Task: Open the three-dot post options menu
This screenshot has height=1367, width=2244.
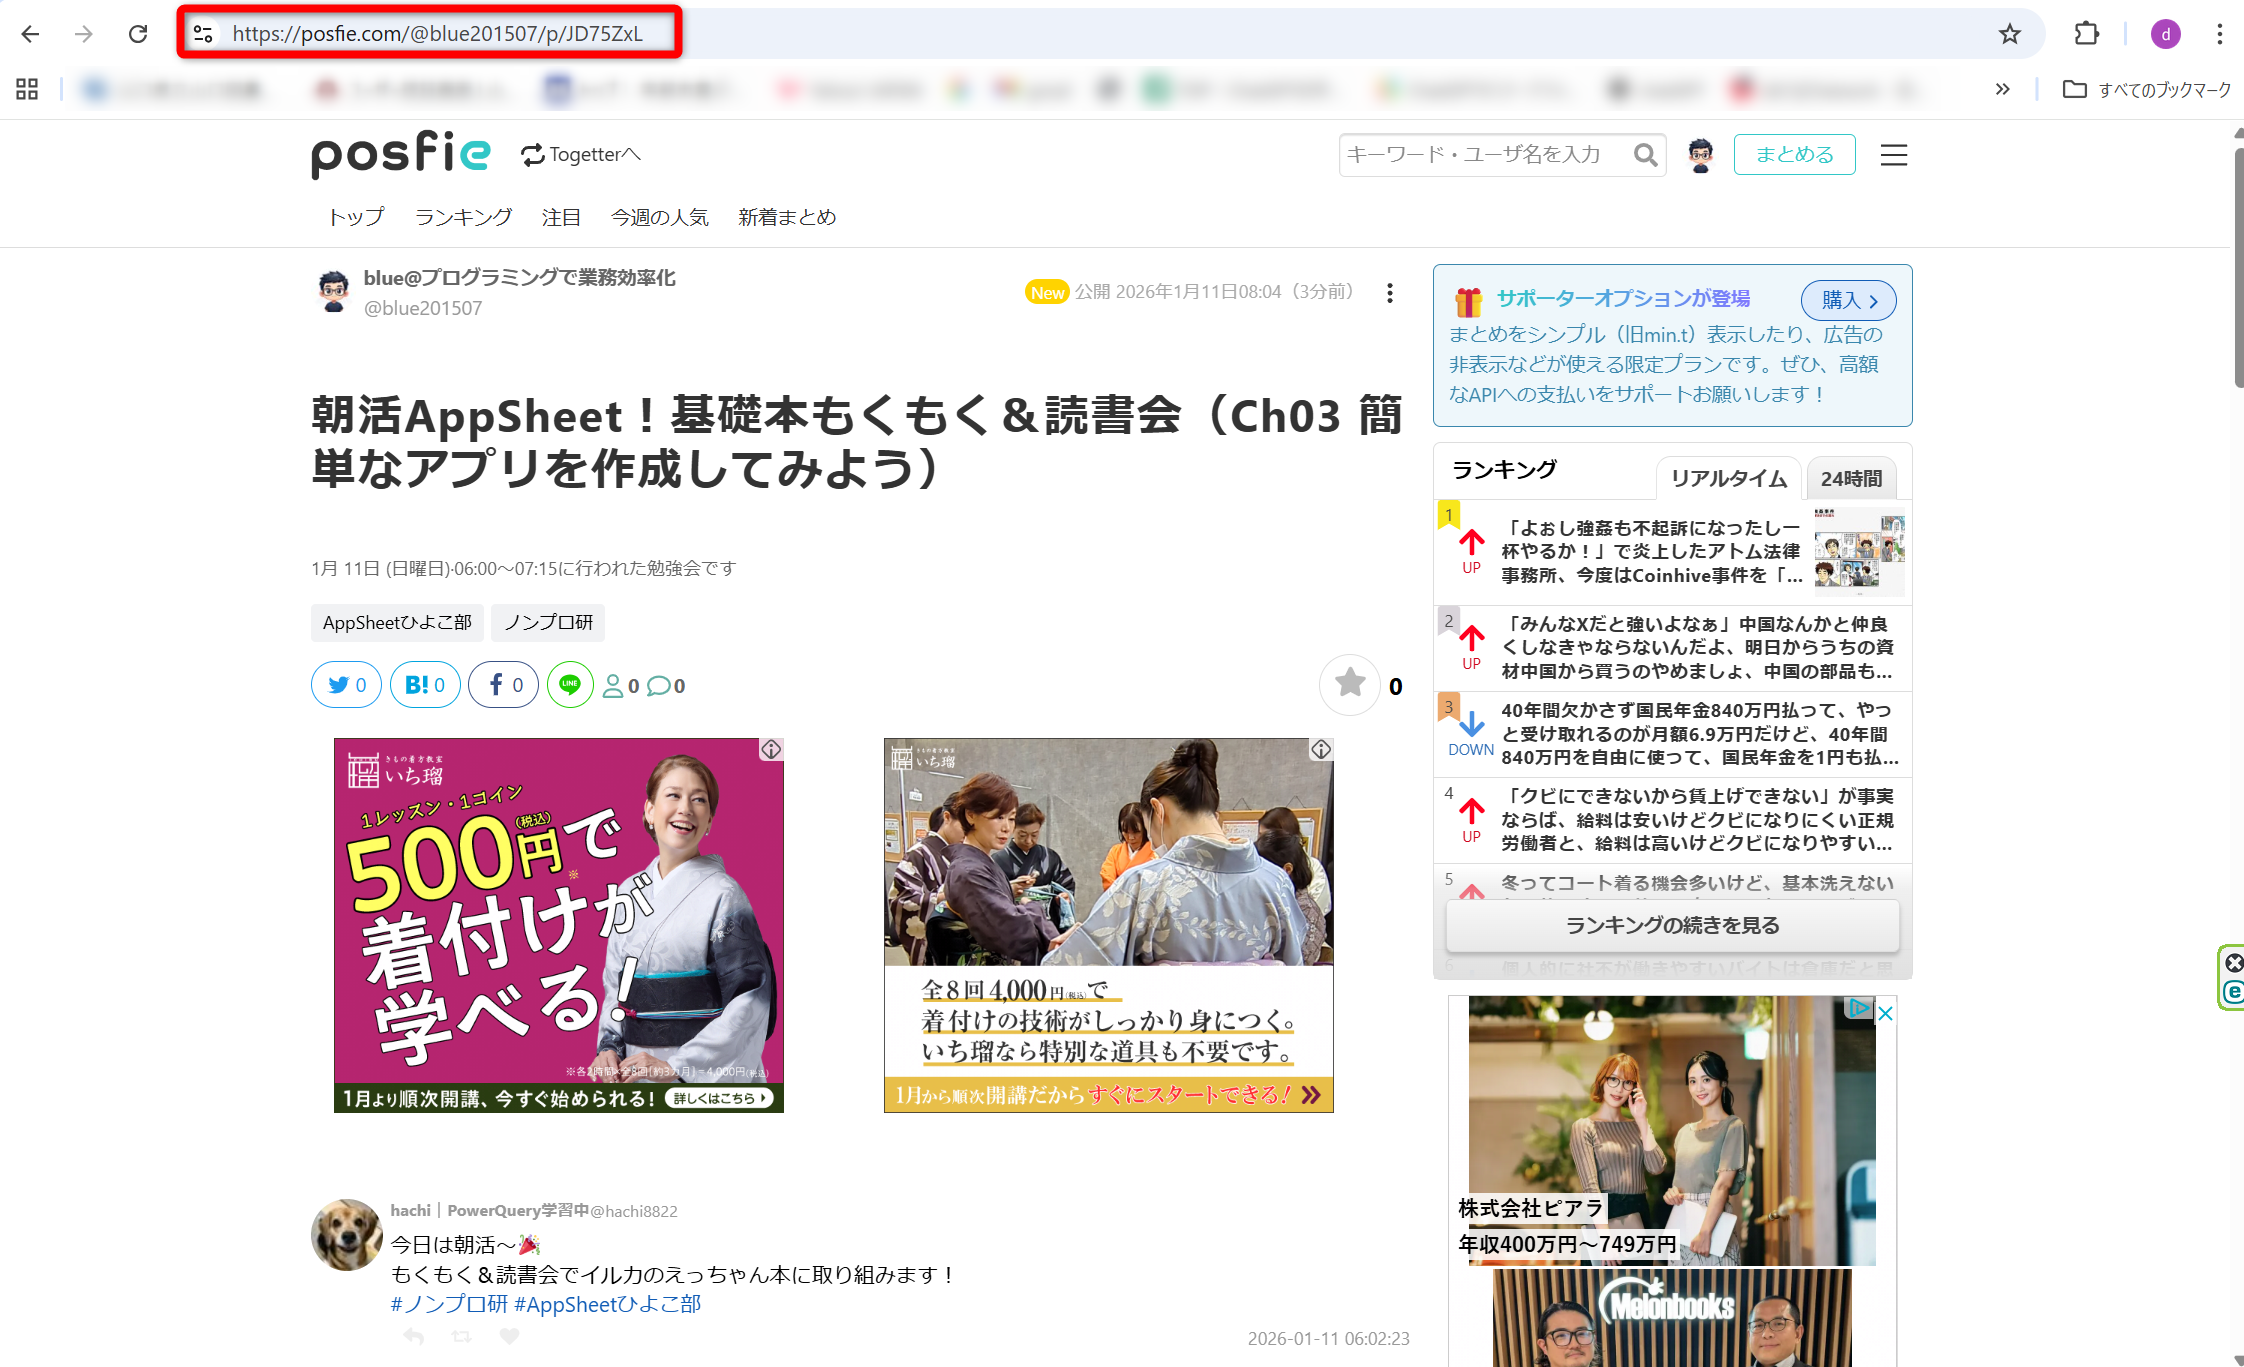Action: point(1389,293)
